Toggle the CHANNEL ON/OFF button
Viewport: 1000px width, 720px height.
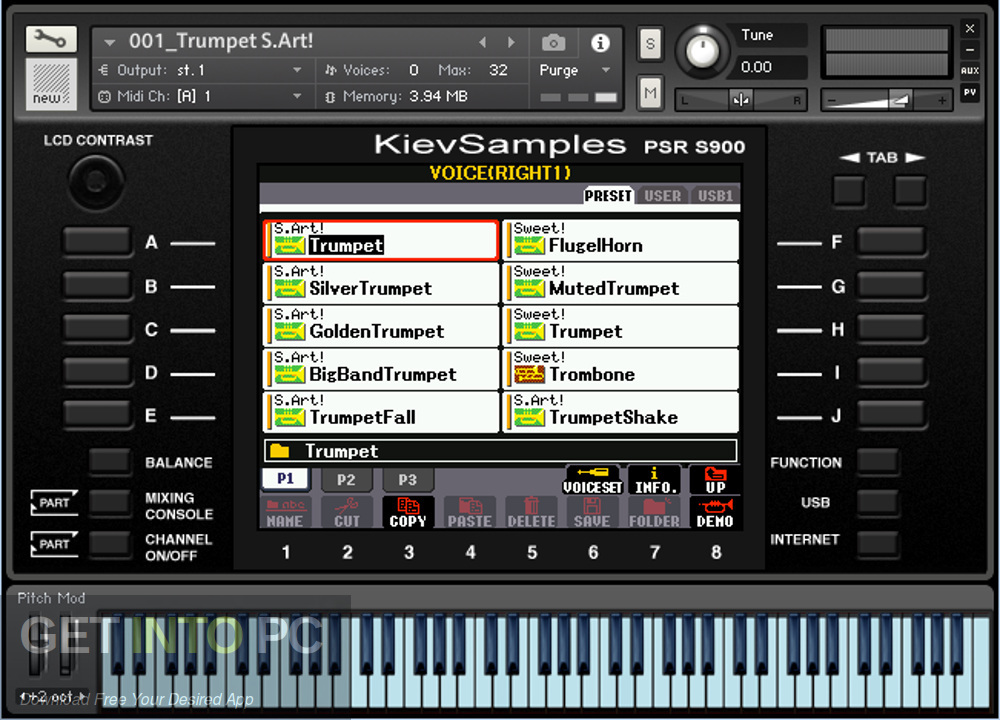[110, 544]
